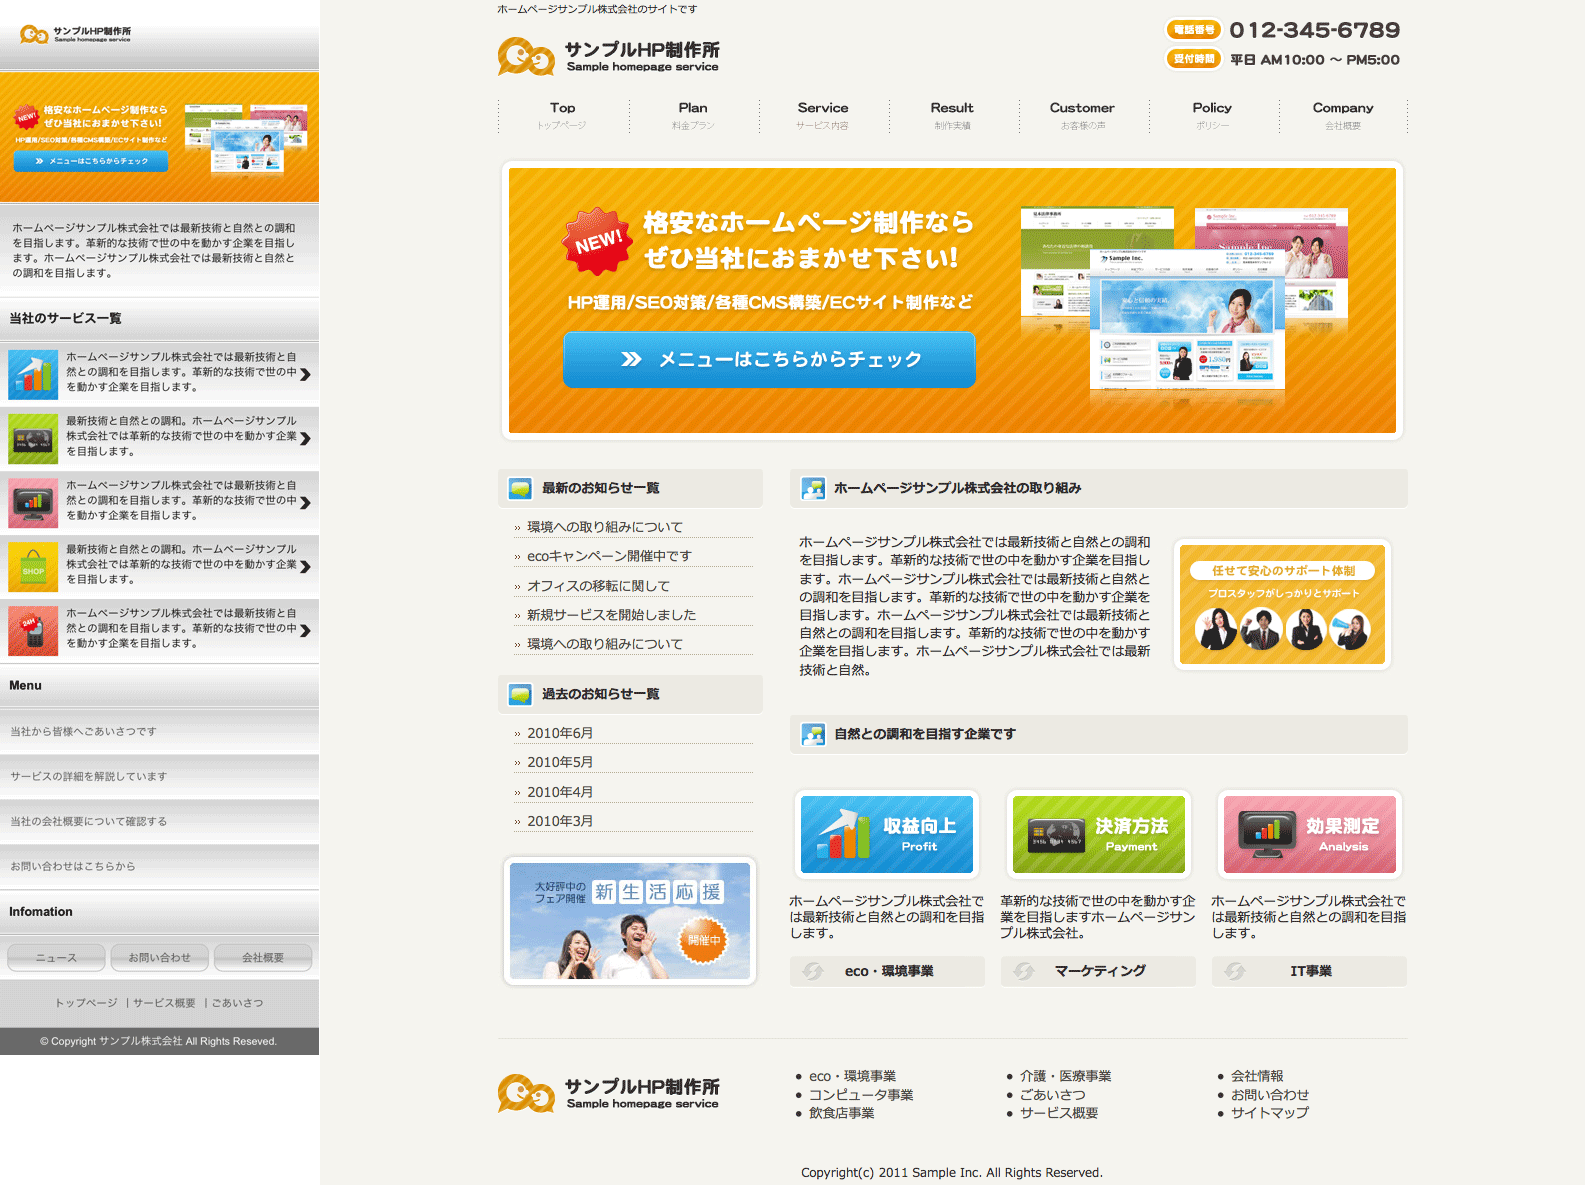Open the 2010年6月 archive link

tap(560, 733)
